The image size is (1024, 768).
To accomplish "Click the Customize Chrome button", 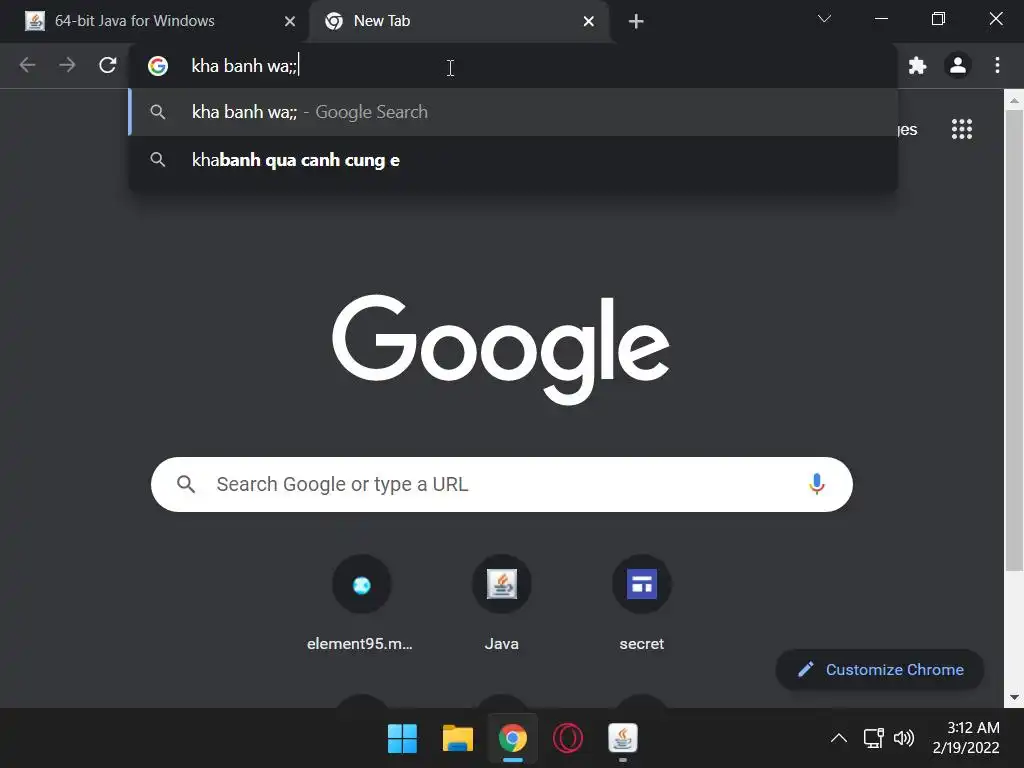I will coord(880,669).
